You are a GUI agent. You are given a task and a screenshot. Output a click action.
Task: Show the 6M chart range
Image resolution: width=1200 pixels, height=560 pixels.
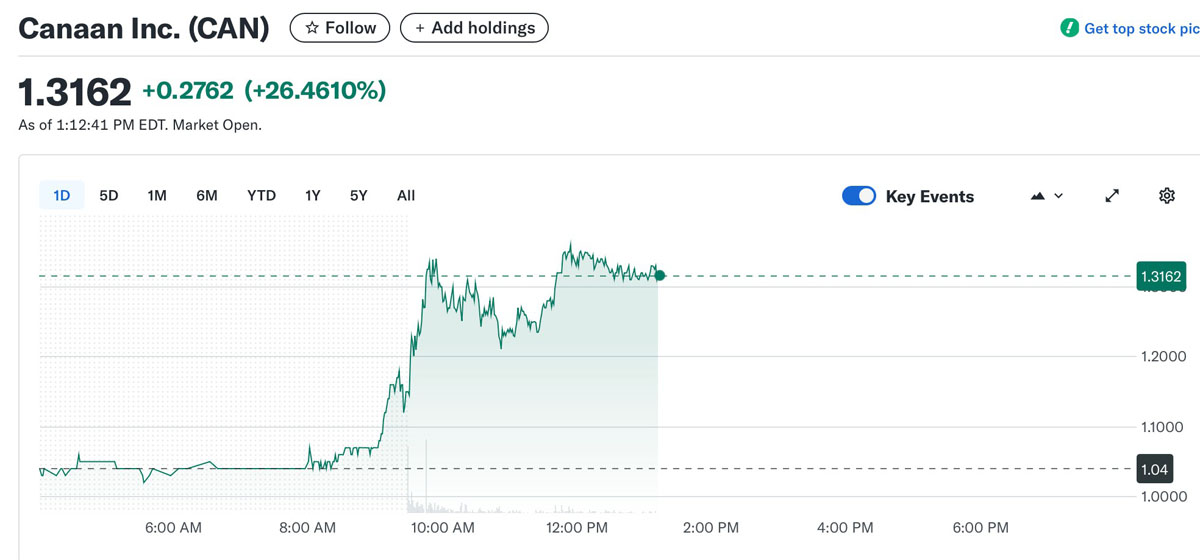pos(207,196)
